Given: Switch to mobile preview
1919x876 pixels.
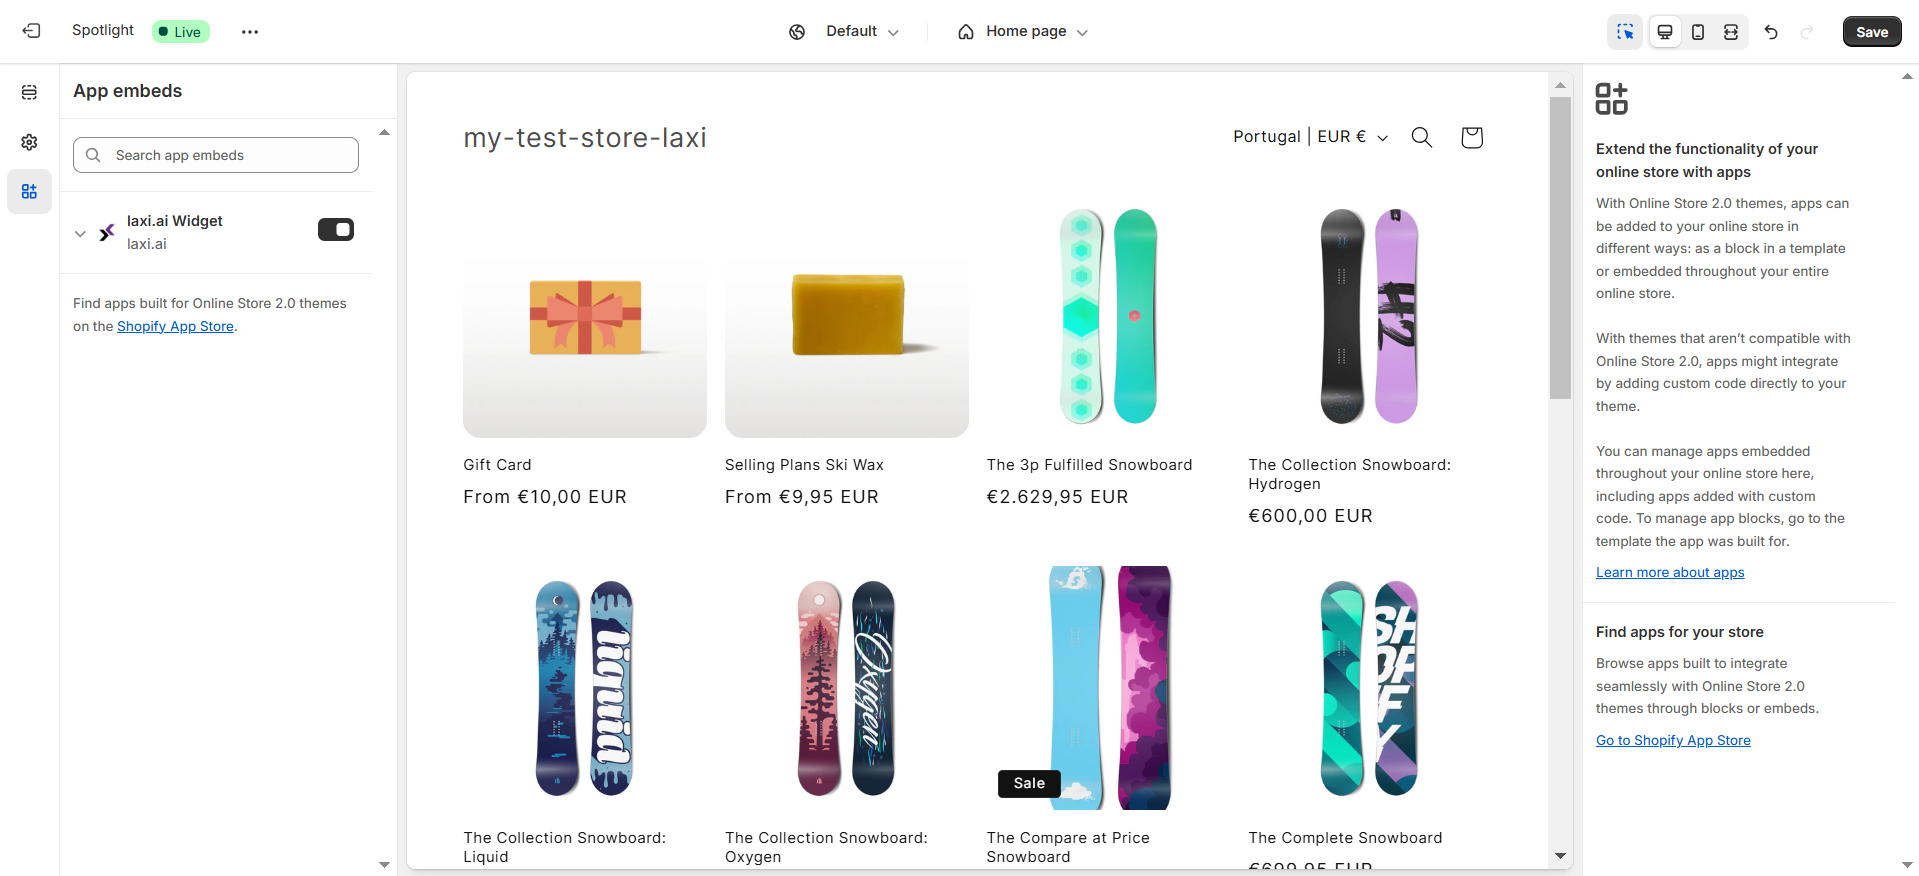Looking at the screenshot, I should click(x=1697, y=31).
